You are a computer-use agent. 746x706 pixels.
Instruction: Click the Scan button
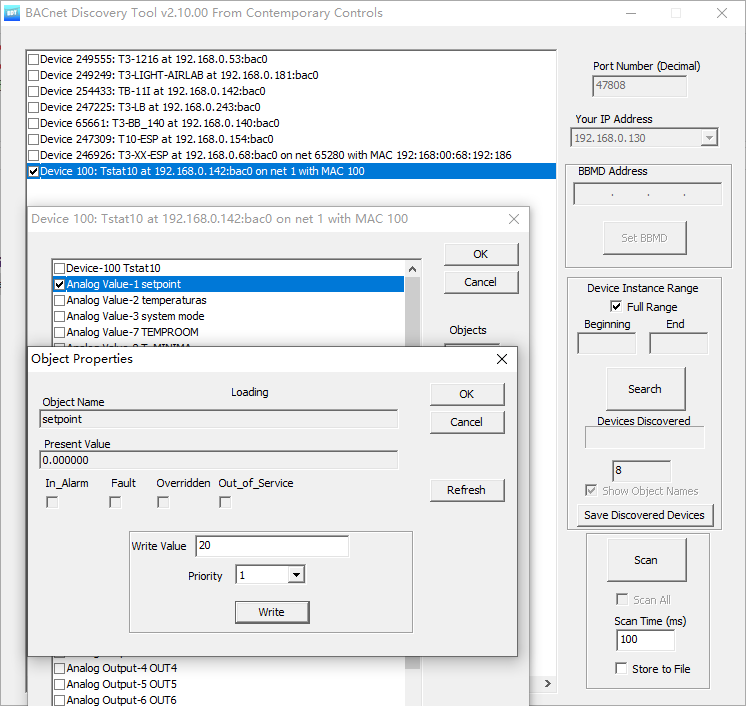coord(646,560)
